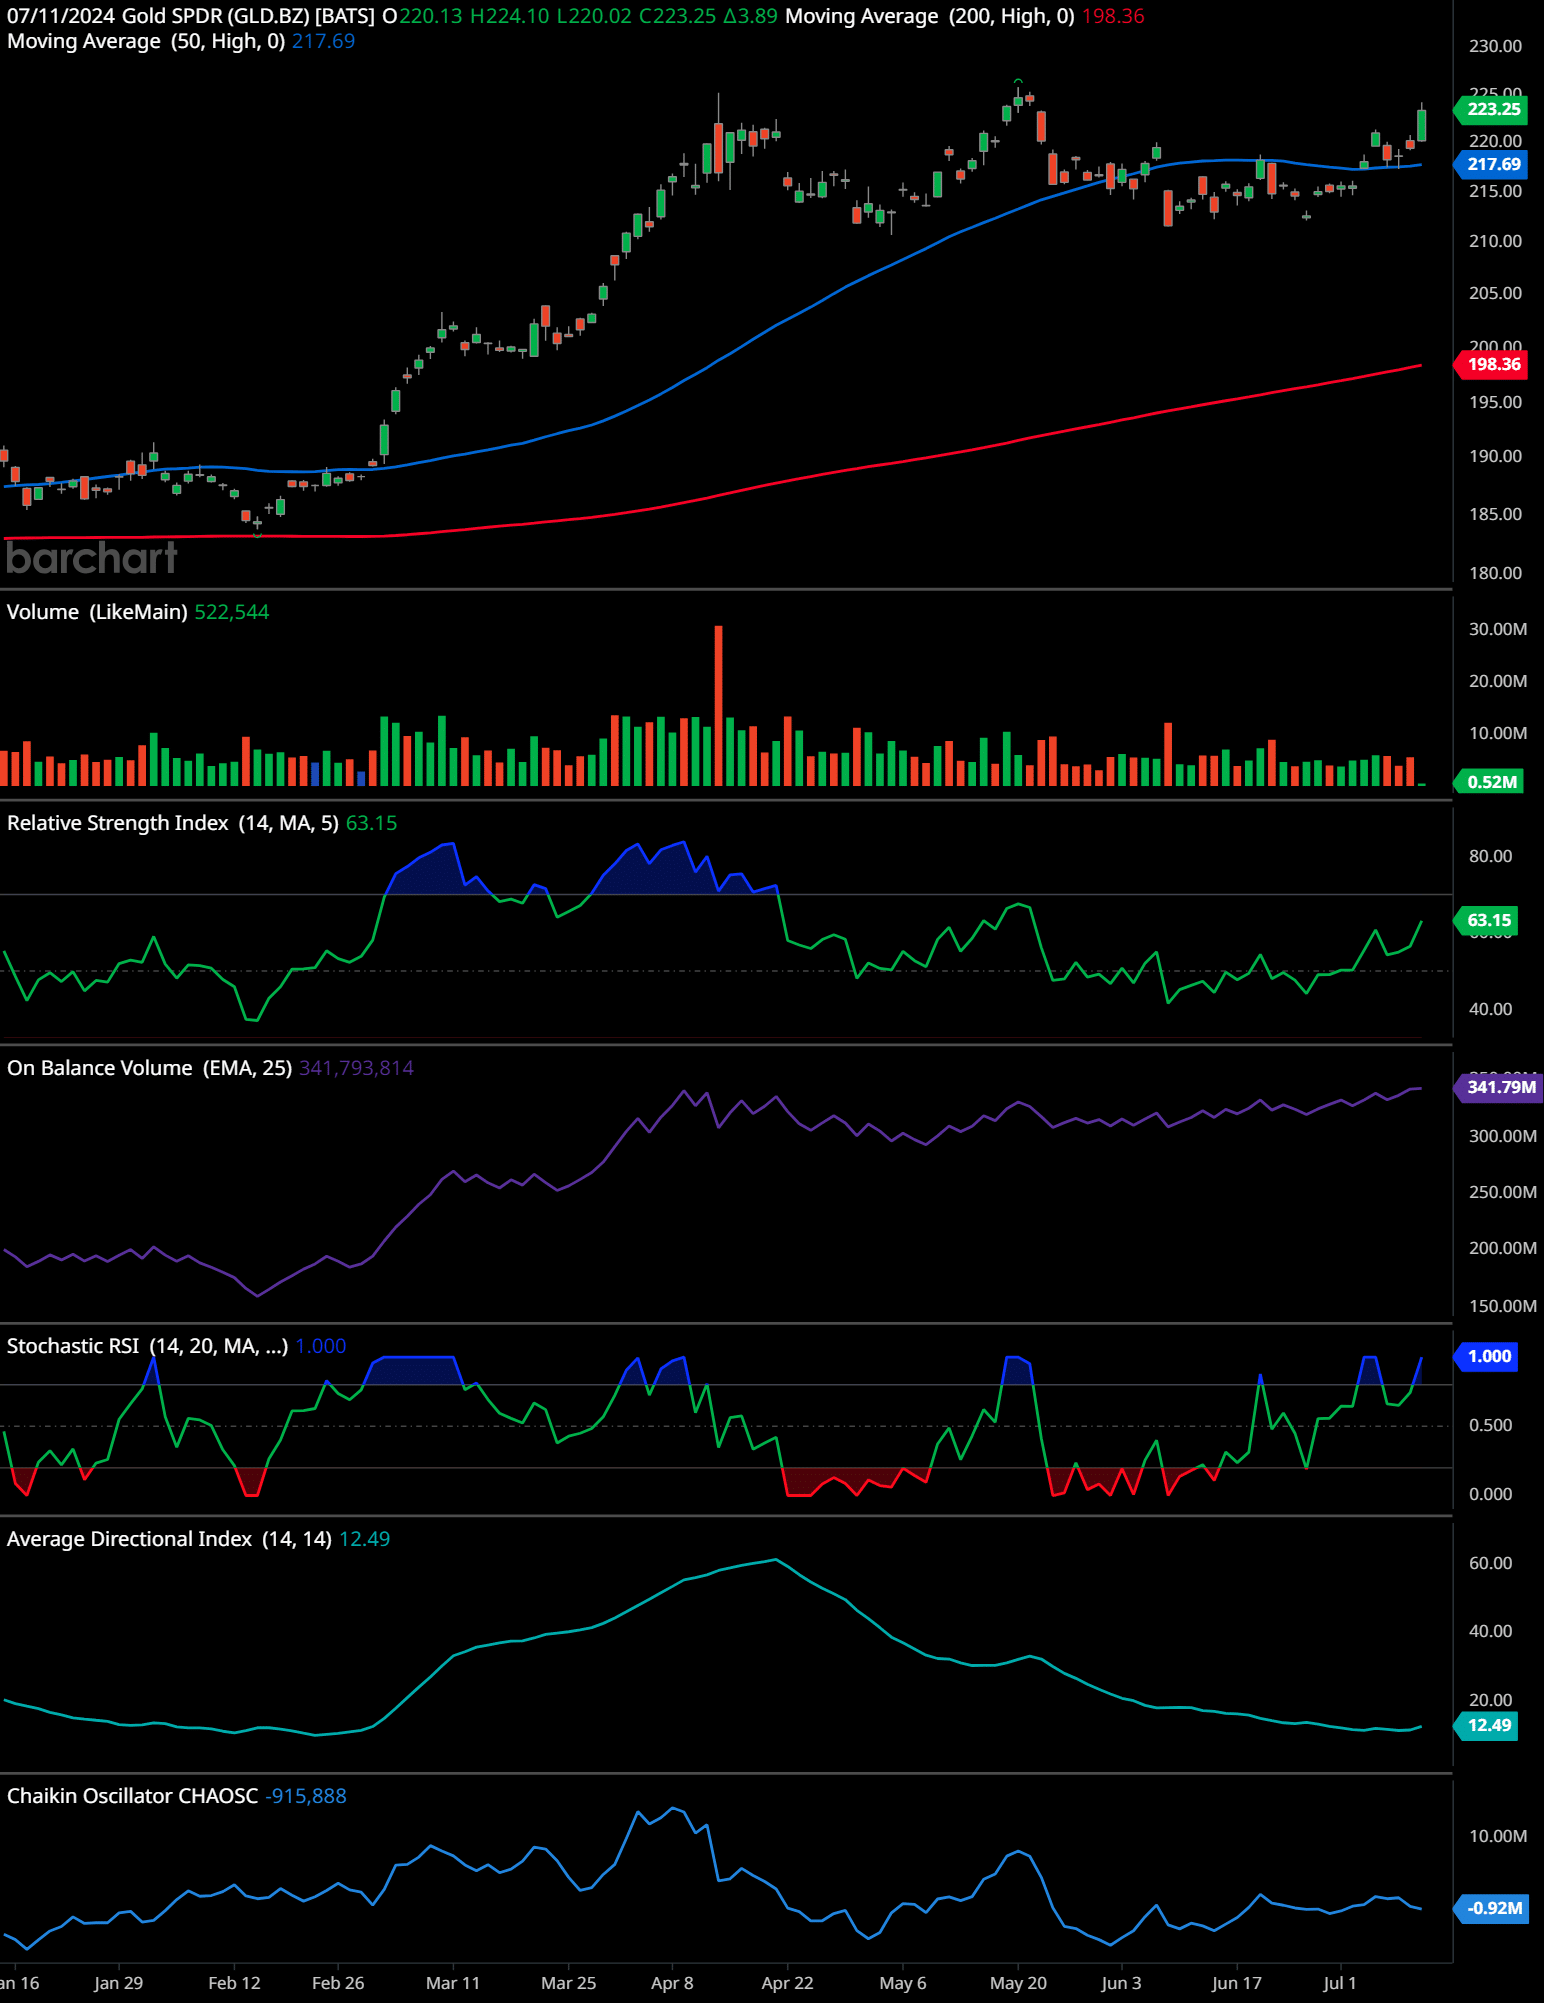This screenshot has width=1544, height=2003.
Task: Click the 180.00 price axis label
Action: [x=1495, y=573]
